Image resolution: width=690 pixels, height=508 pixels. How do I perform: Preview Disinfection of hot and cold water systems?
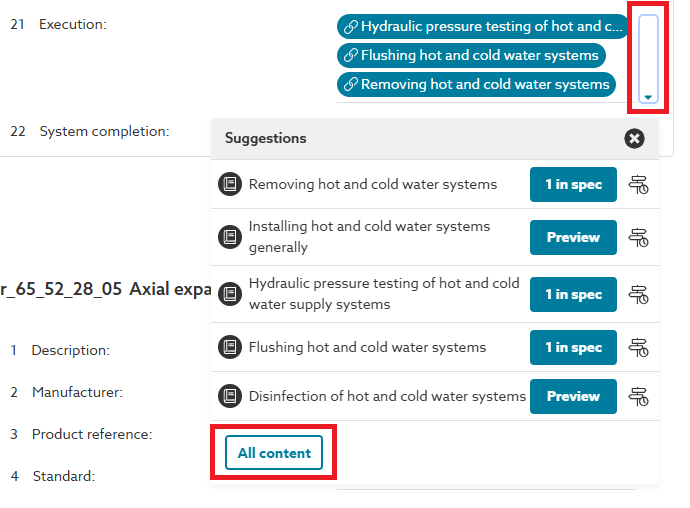573,396
